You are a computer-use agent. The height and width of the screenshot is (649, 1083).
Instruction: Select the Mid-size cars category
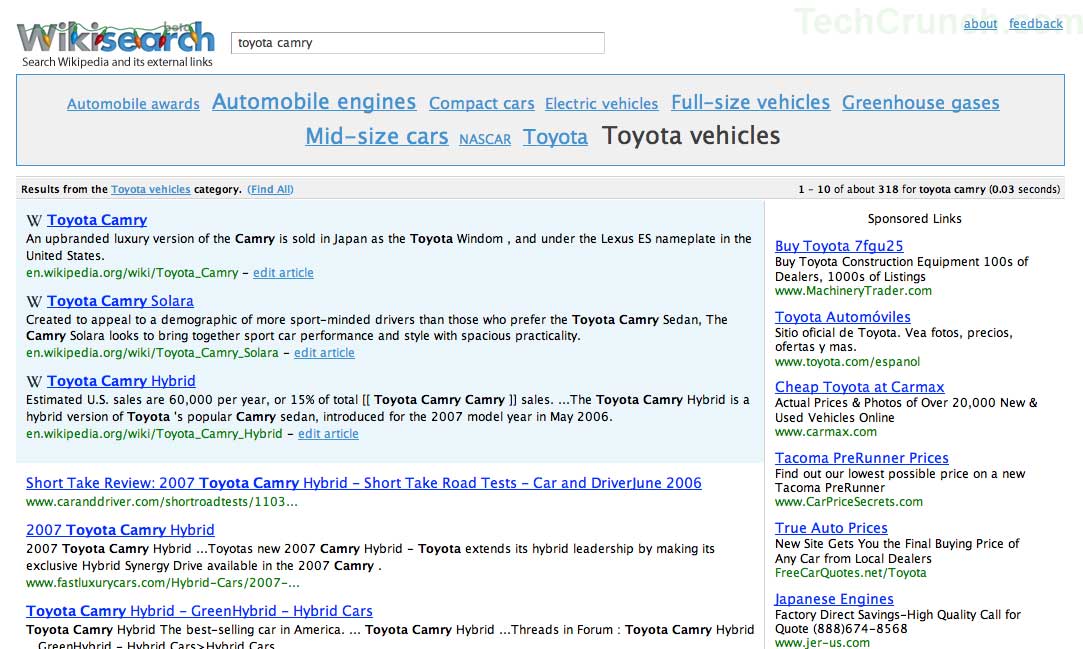click(377, 136)
